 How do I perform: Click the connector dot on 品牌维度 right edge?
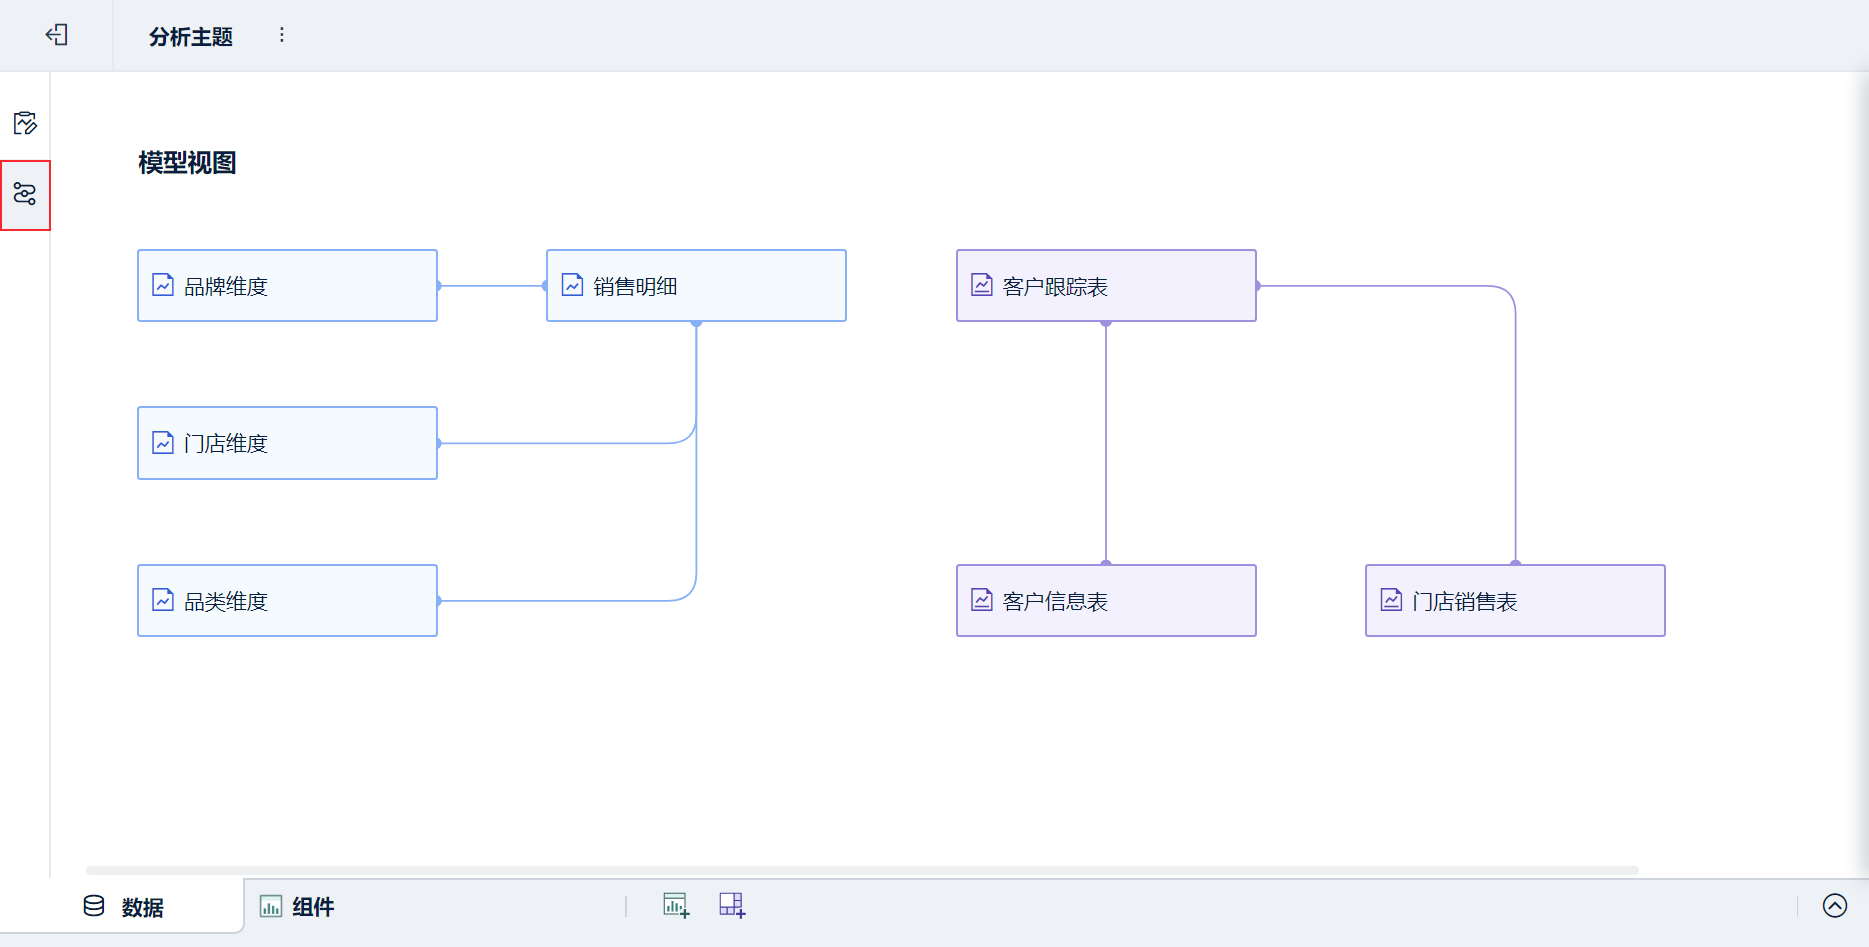pyautogui.click(x=438, y=286)
